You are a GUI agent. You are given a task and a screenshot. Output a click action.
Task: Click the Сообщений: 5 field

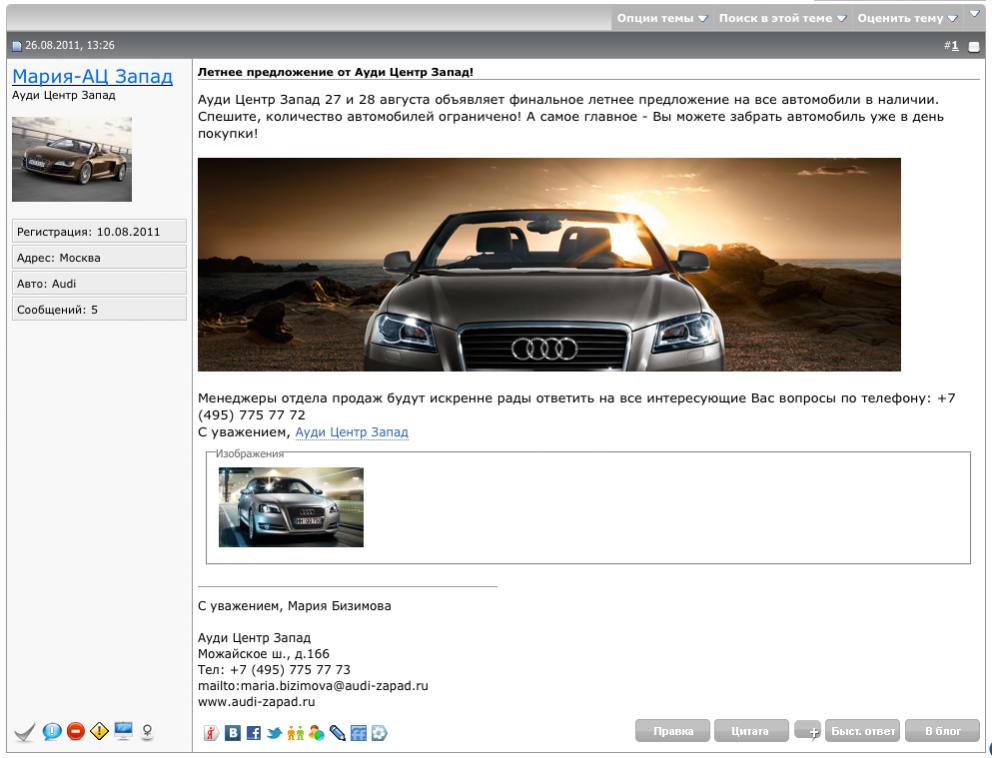[x=99, y=309]
